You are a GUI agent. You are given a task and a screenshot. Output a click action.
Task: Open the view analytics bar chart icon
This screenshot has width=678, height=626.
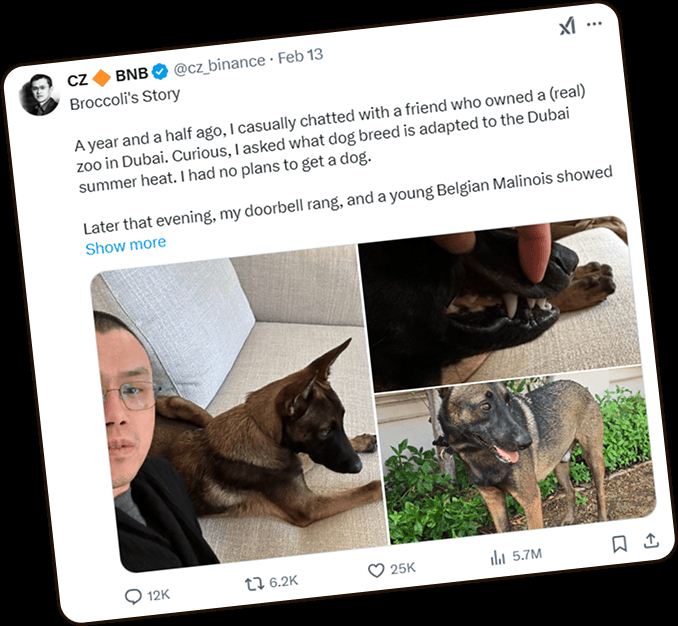(496, 557)
